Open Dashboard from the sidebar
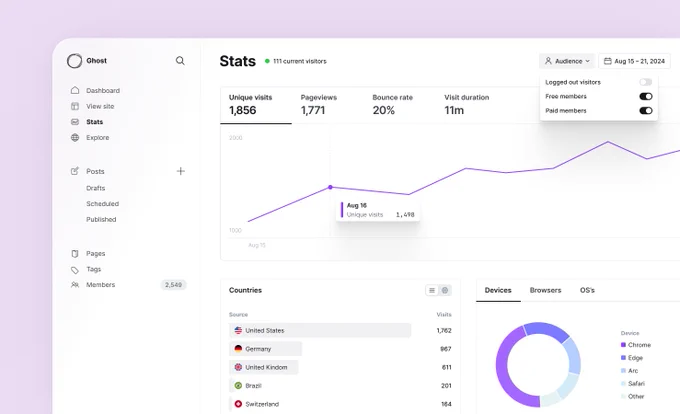The height and width of the screenshot is (414, 680). point(103,90)
